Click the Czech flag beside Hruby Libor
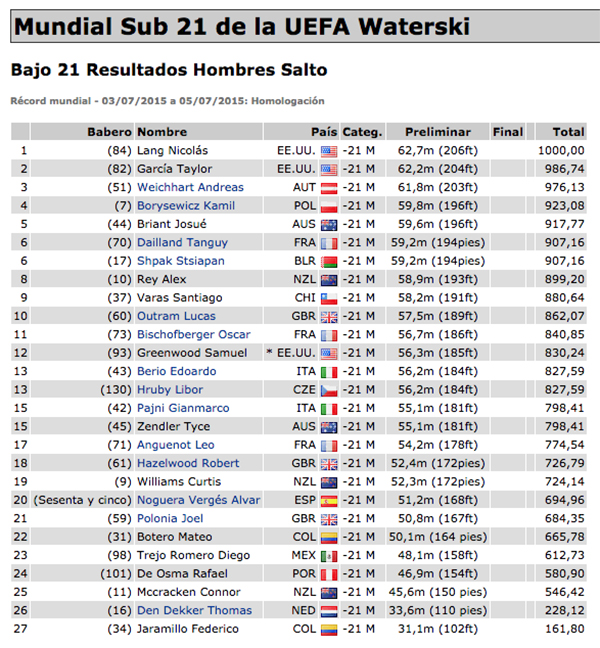This screenshot has height=648, width=600. click(x=330, y=390)
